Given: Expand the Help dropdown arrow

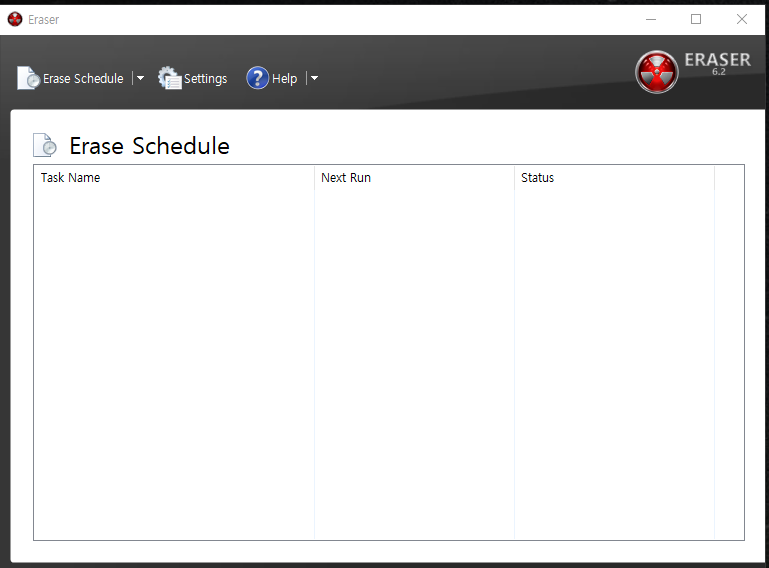Looking at the screenshot, I should (314, 78).
